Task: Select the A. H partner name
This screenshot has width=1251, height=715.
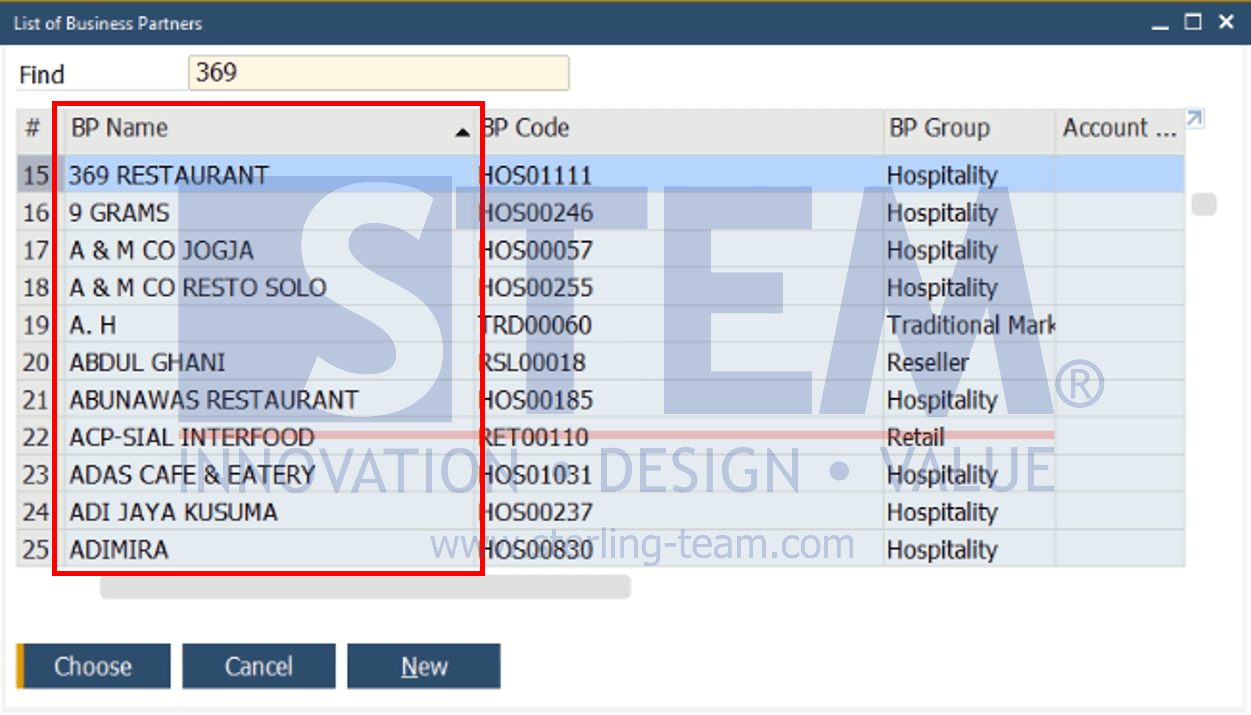Action: [x=93, y=325]
